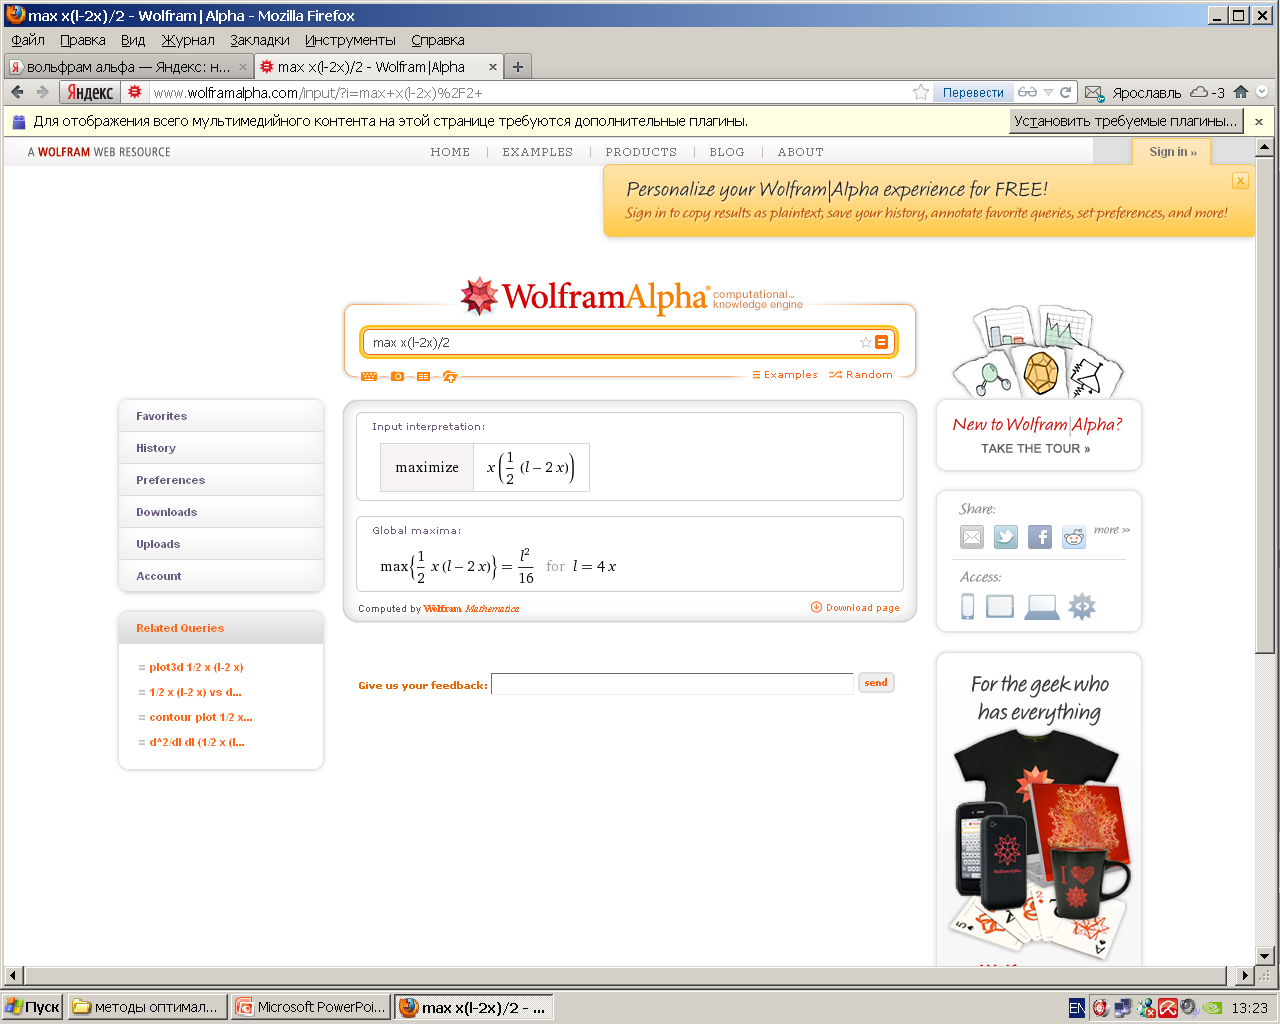Share results on Twitter
The width and height of the screenshot is (1280, 1024).
pyautogui.click(x=1006, y=537)
